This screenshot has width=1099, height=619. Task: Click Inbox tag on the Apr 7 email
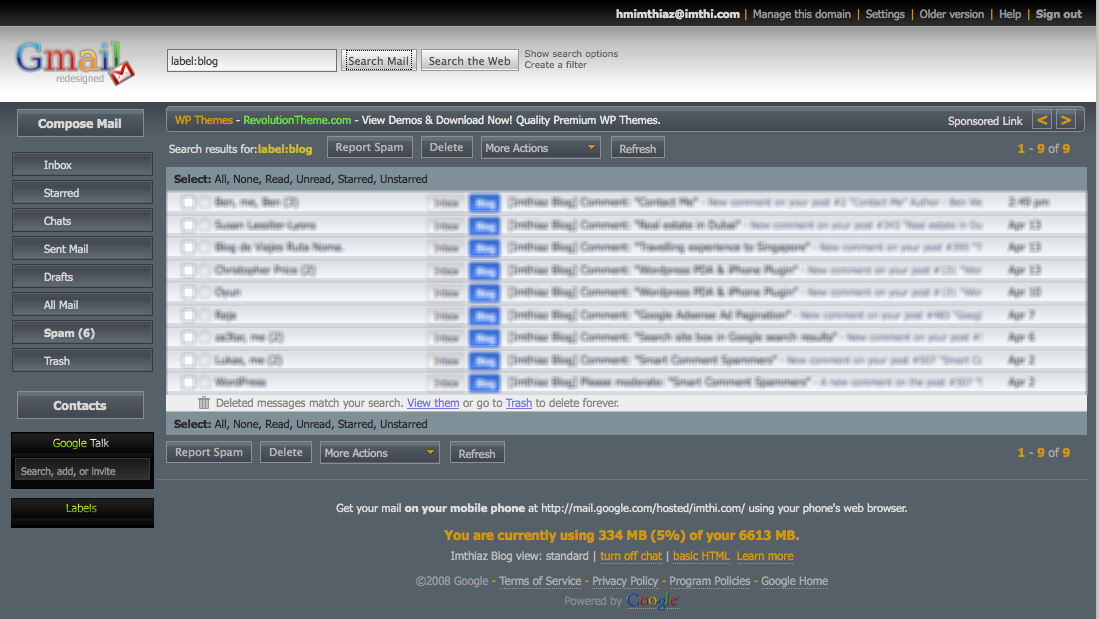point(446,315)
